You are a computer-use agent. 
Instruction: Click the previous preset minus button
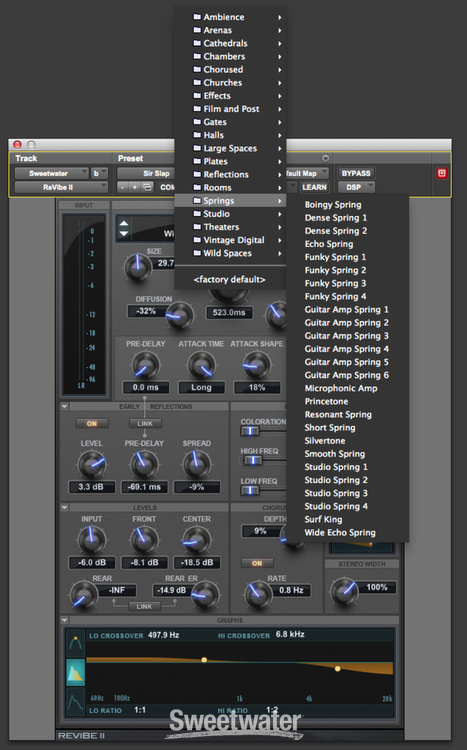click(123, 187)
